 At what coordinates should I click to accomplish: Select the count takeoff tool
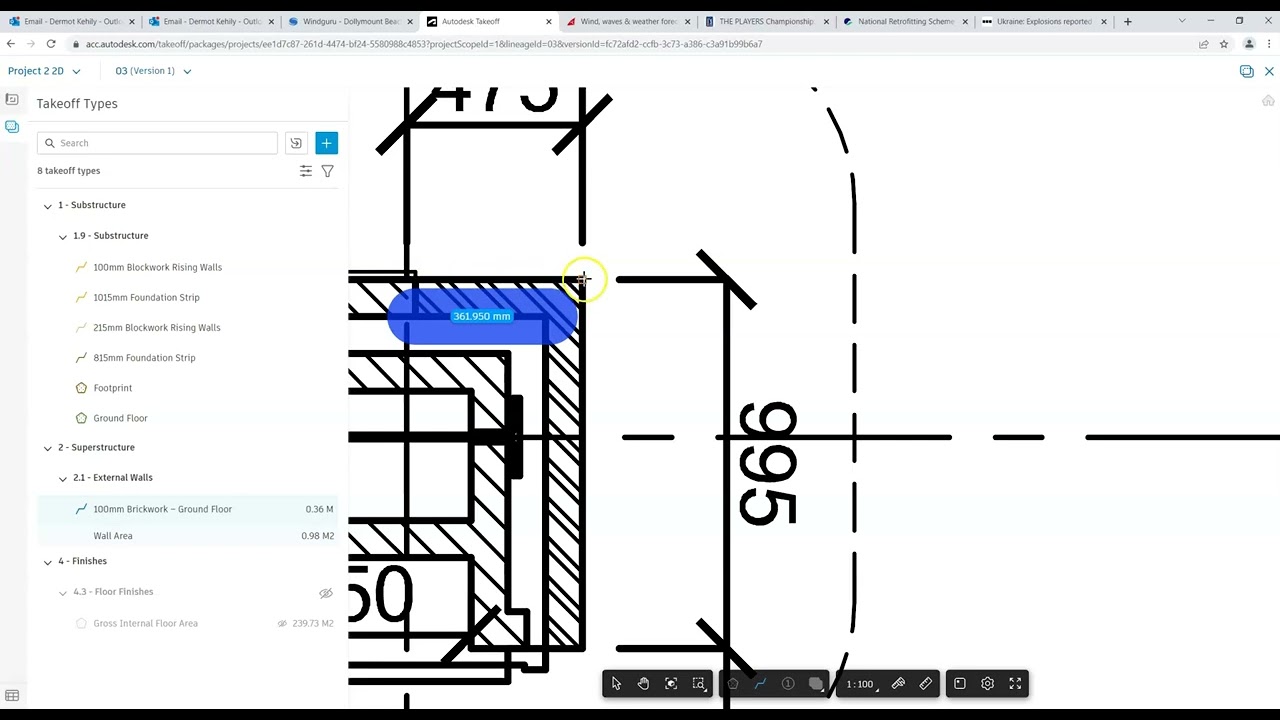pyautogui.click(x=788, y=684)
